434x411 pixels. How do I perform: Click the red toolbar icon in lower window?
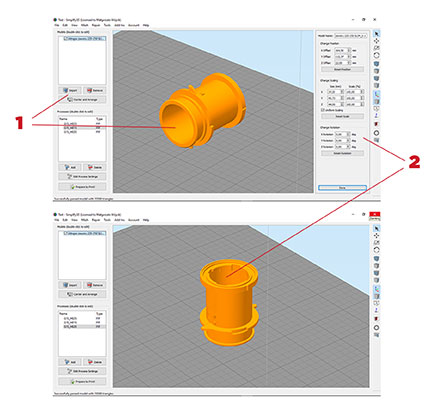click(376, 319)
